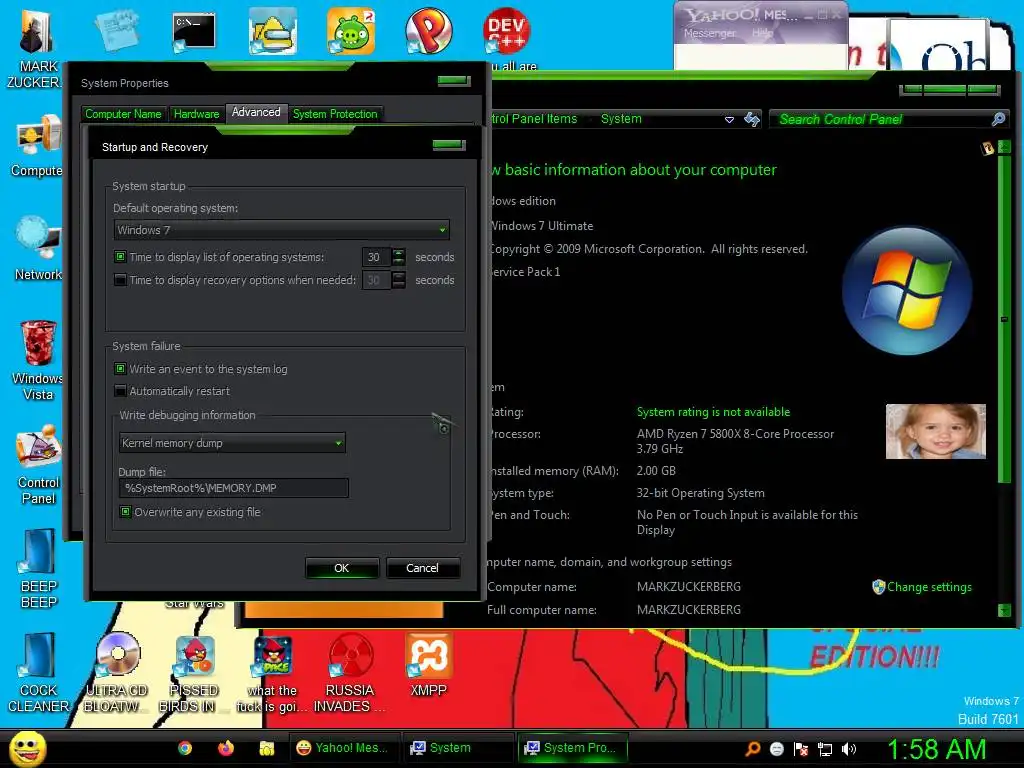The height and width of the screenshot is (768, 1024).
Task: Launch the Command Prompt desktop shortcut
Action: (x=193, y=33)
